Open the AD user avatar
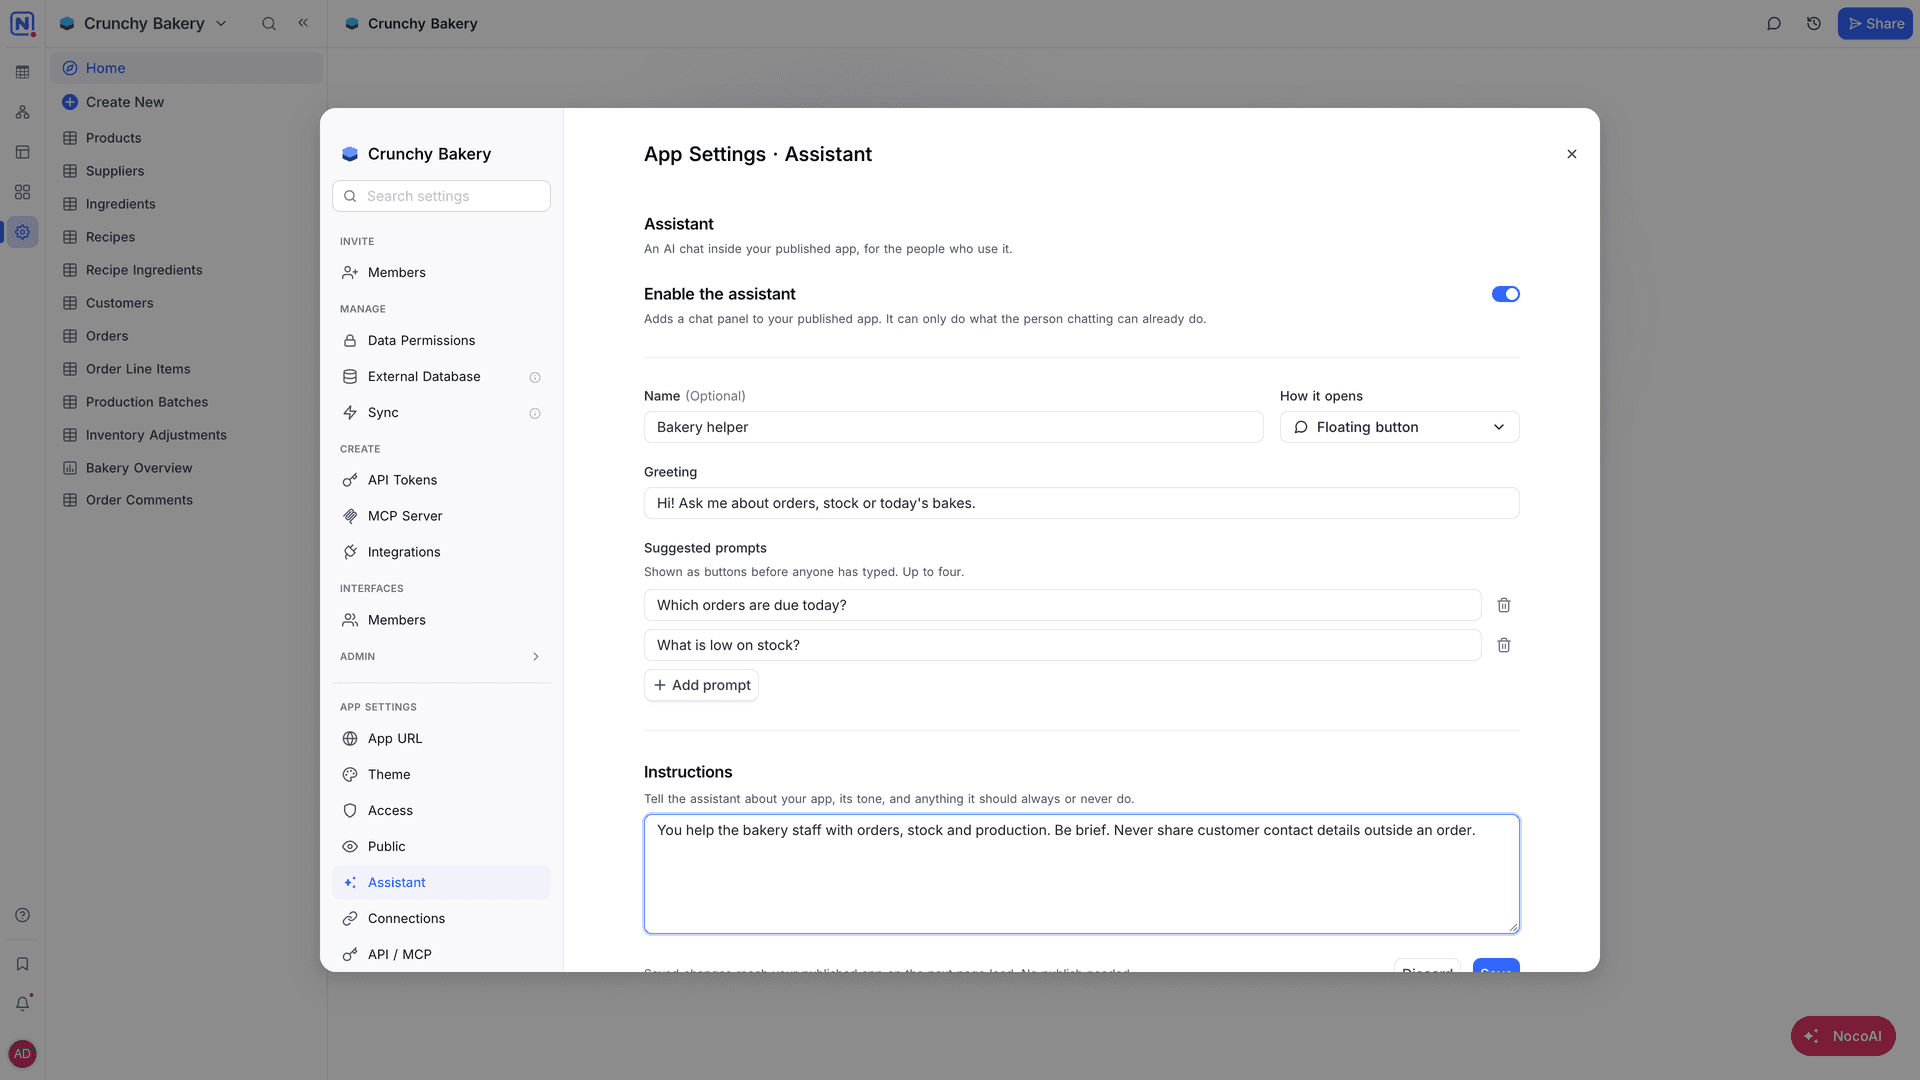The width and height of the screenshot is (1920, 1080). click(x=22, y=1054)
